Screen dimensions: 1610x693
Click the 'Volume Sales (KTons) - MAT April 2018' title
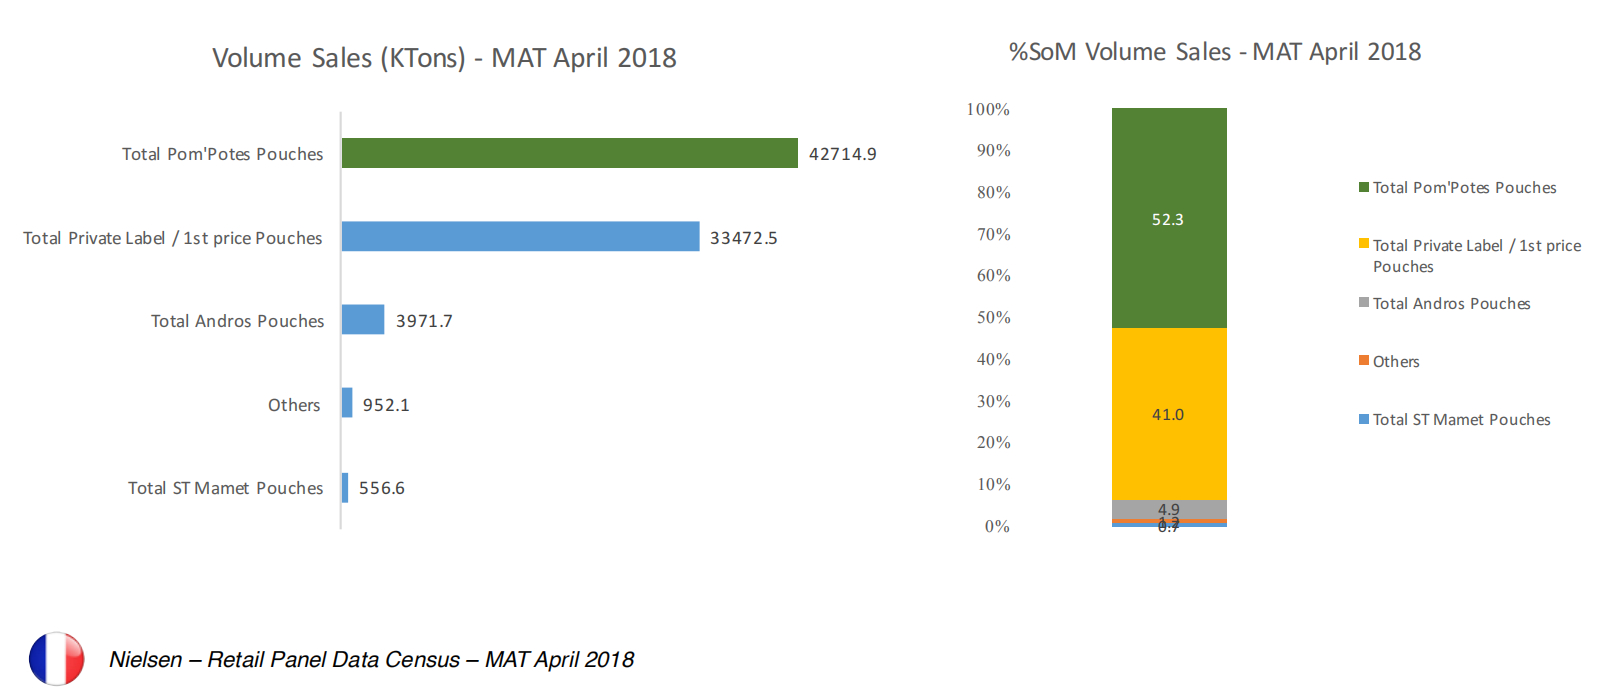[444, 58]
